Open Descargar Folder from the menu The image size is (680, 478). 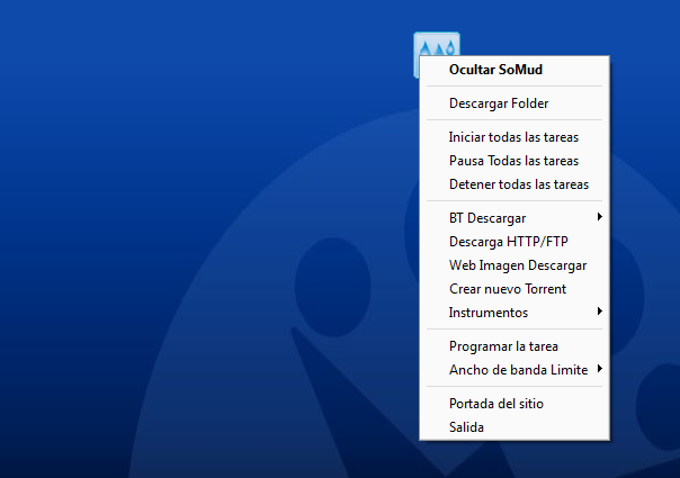pos(514,104)
